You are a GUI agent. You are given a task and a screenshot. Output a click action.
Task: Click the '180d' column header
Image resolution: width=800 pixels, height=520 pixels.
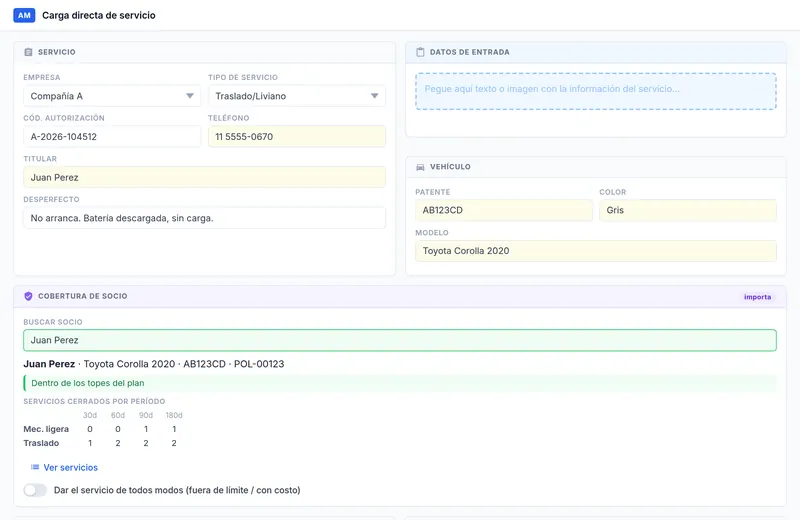(174, 415)
